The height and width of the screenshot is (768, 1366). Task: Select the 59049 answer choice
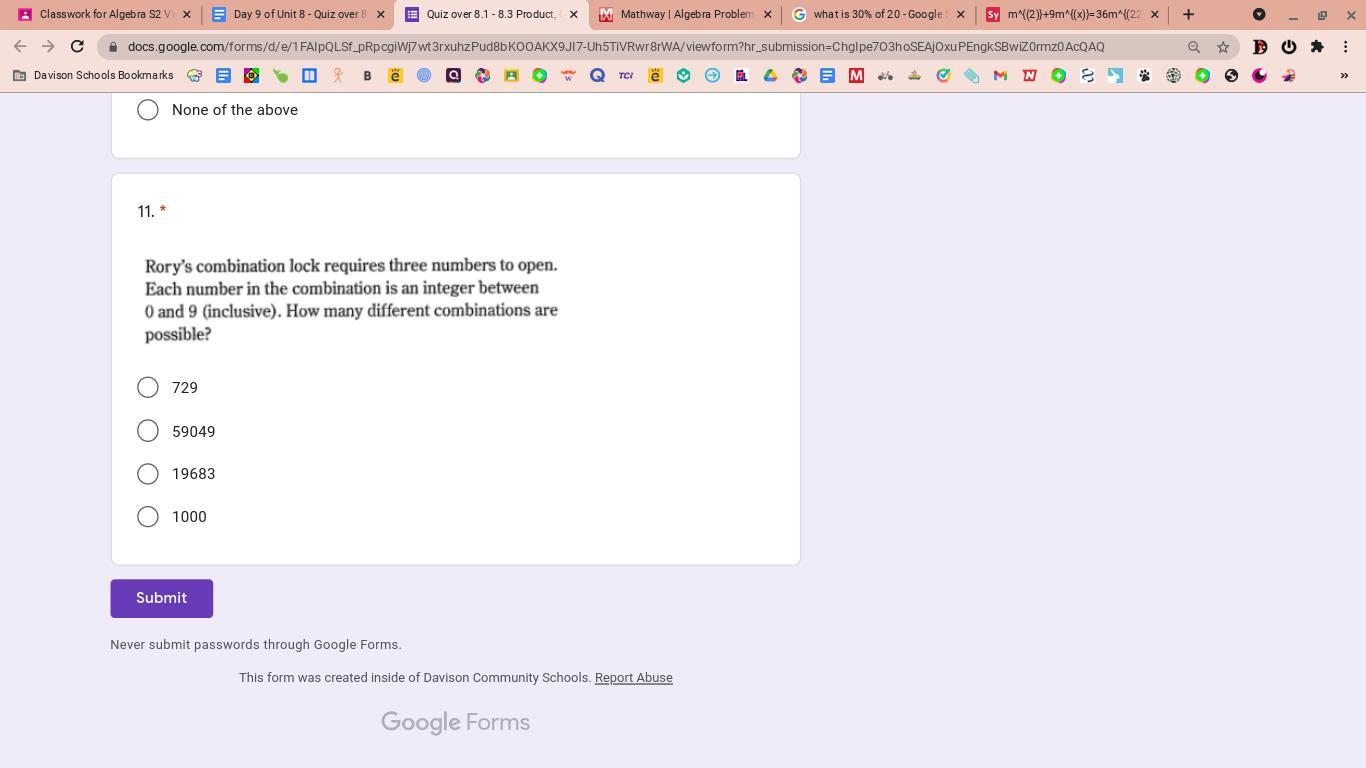click(x=148, y=431)
